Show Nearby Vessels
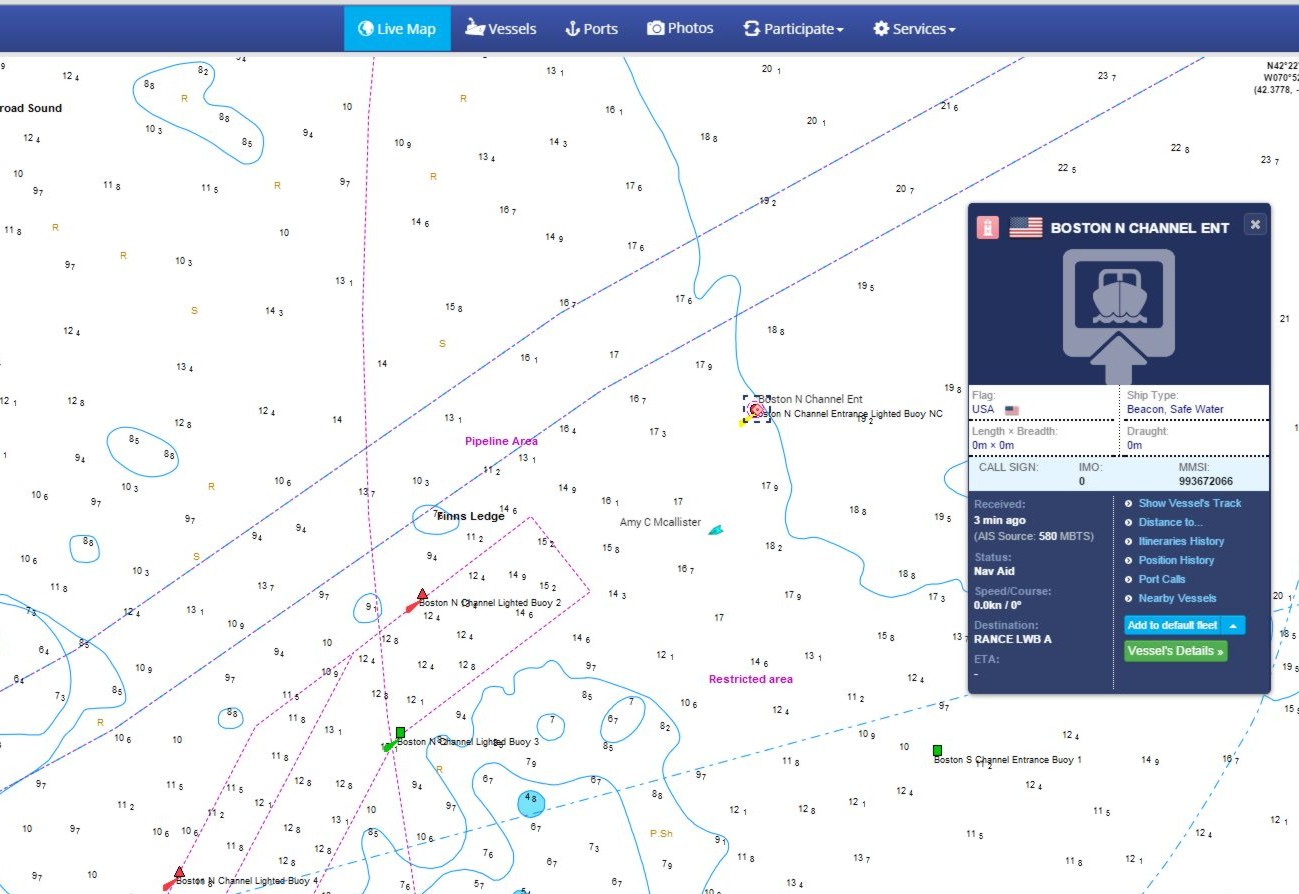The image size is (1299, 894). click(x=1177, y=598)
